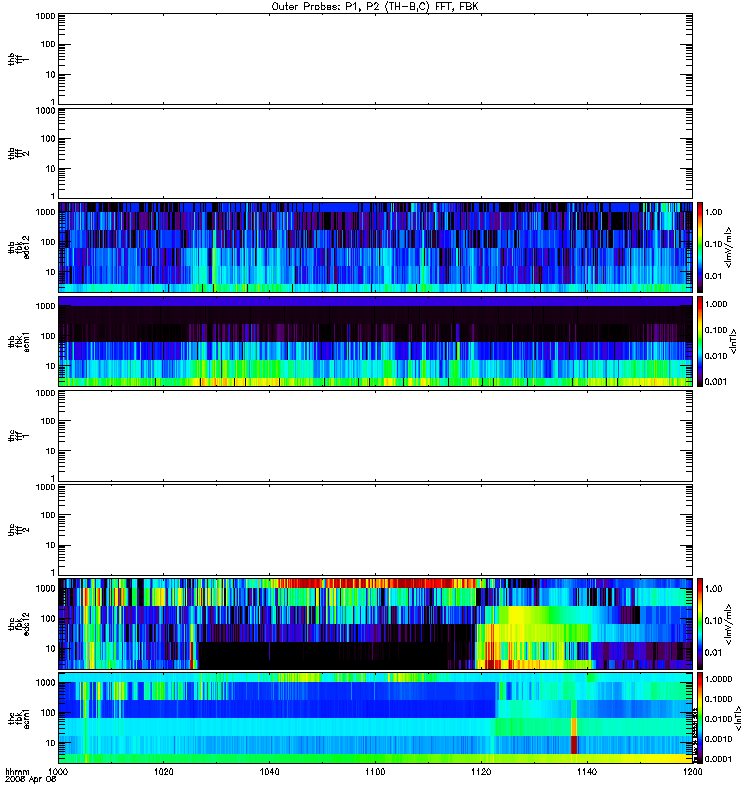This screenshot has height=800, width=750.
Task: Click the "thb fbk edc12" panel axis label
Action: (18, 247)
